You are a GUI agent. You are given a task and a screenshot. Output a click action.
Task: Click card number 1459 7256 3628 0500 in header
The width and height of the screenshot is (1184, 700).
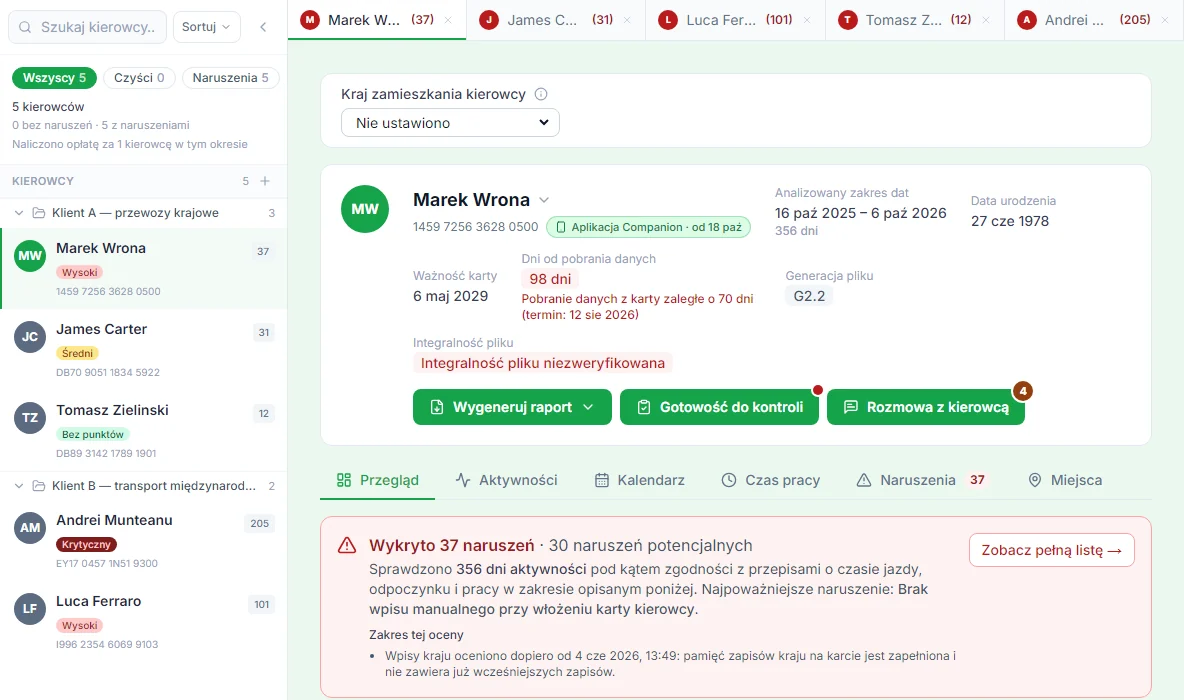[476, 227]
